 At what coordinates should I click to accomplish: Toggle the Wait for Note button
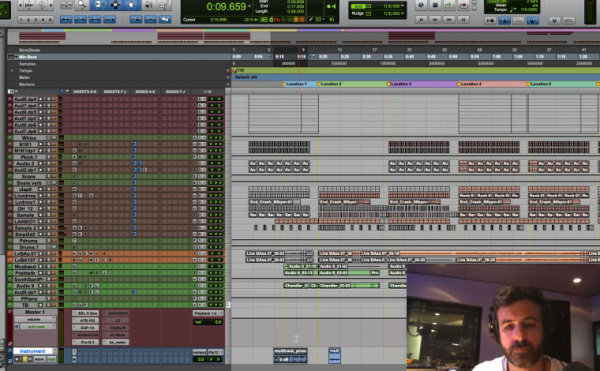click(x=490, y=20)
